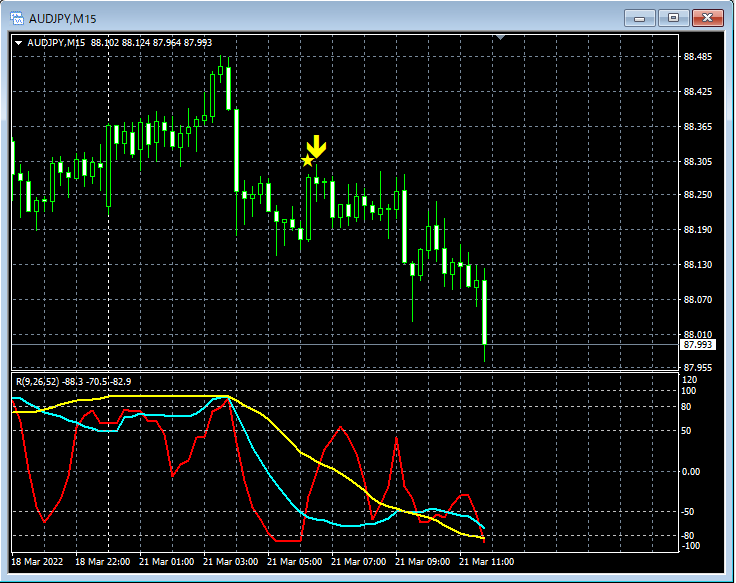Maximize the AUDJPY,M15 chart window

[673, 18]
